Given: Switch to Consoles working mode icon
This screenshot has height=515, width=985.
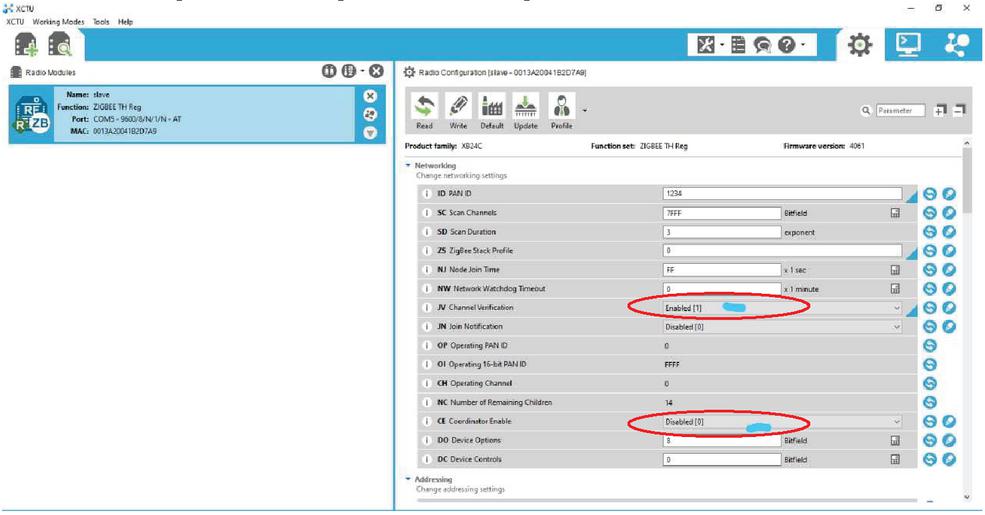Looking at the screenshot, I should (x=908, y=44).
